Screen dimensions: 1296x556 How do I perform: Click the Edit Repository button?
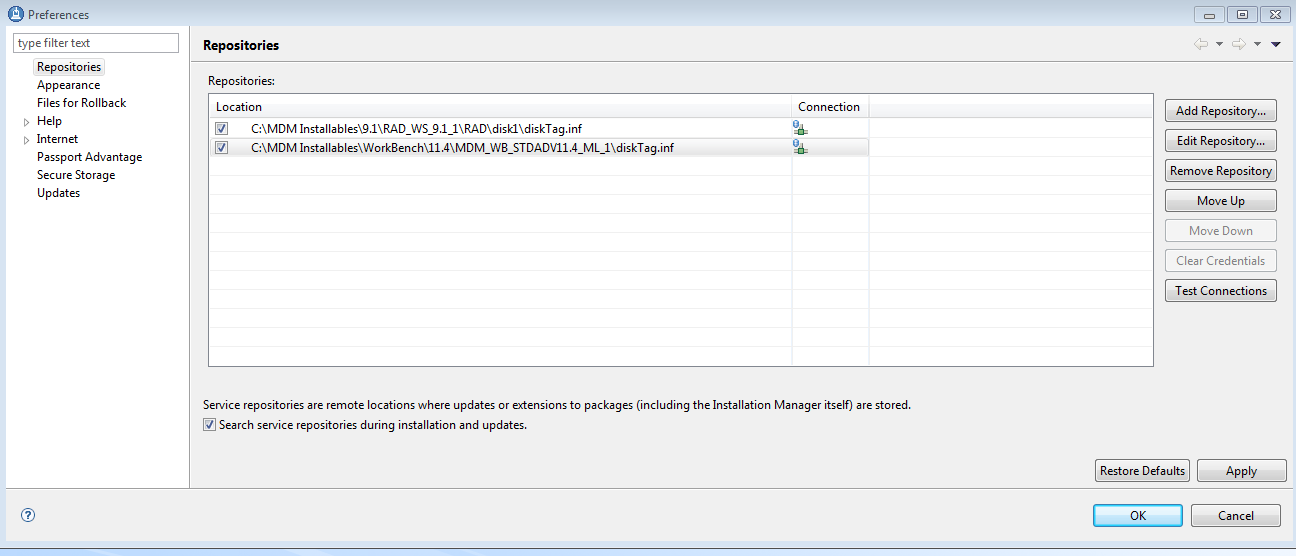point(1220,141)
